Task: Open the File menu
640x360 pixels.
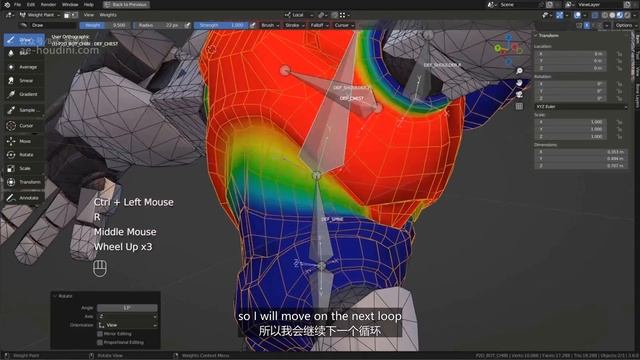Action: click(18, 4)
